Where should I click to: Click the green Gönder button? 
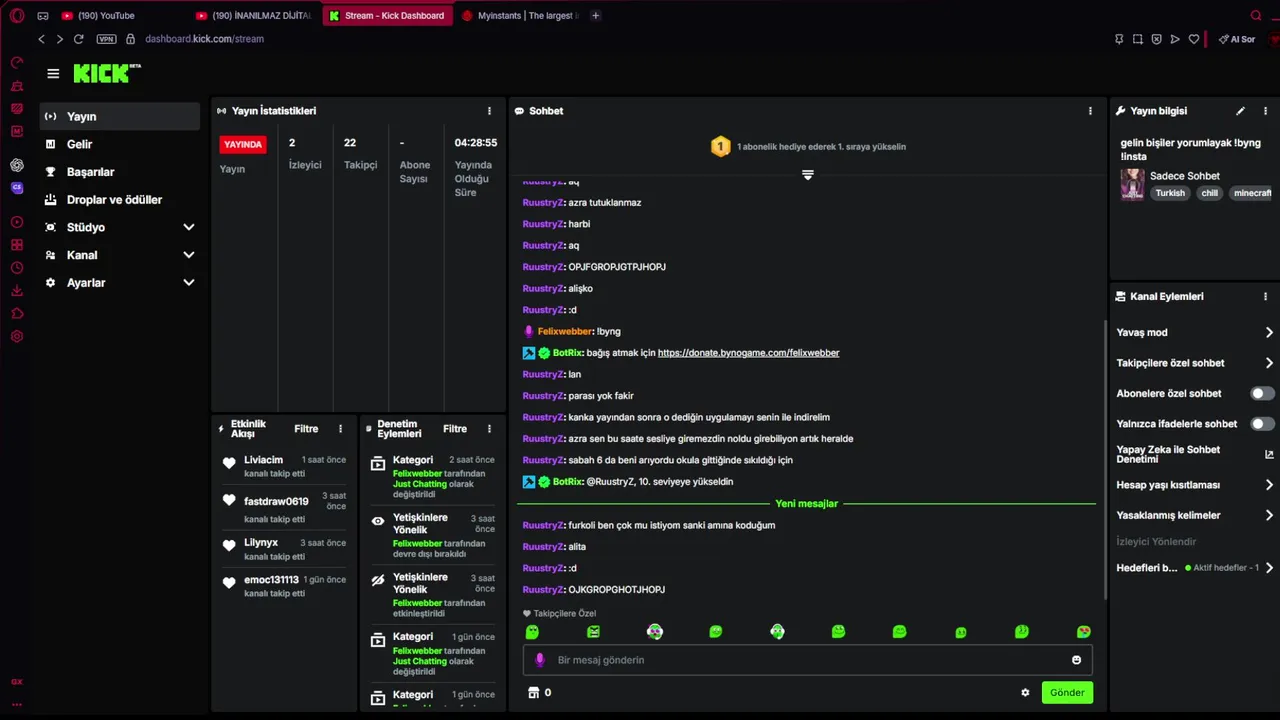tap(1067, 692)
